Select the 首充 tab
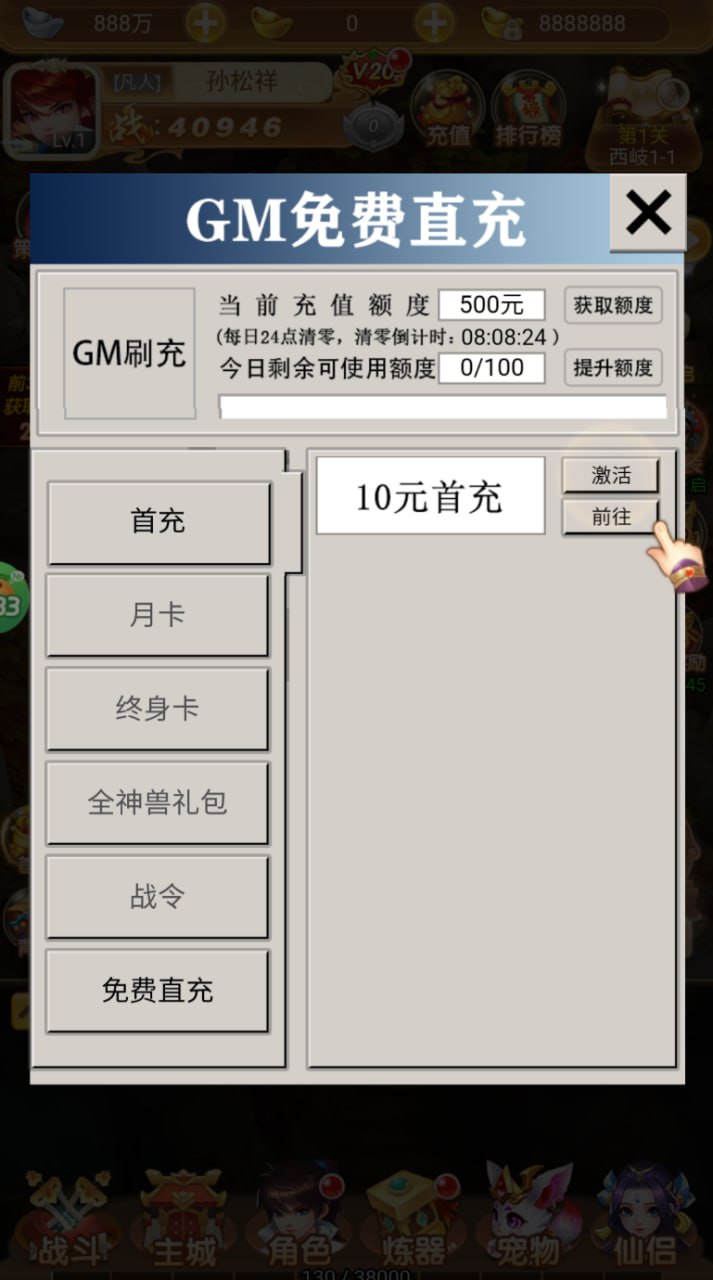The width and height of the screenshot is (713, 1280). click(x=159, y=522)
